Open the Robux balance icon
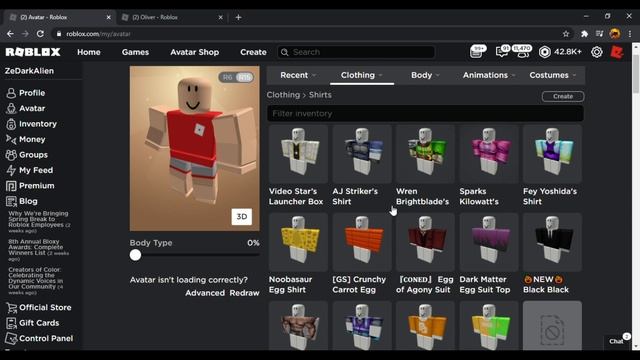The width and height of the screenshot is (640, 360). coord(544,52)
